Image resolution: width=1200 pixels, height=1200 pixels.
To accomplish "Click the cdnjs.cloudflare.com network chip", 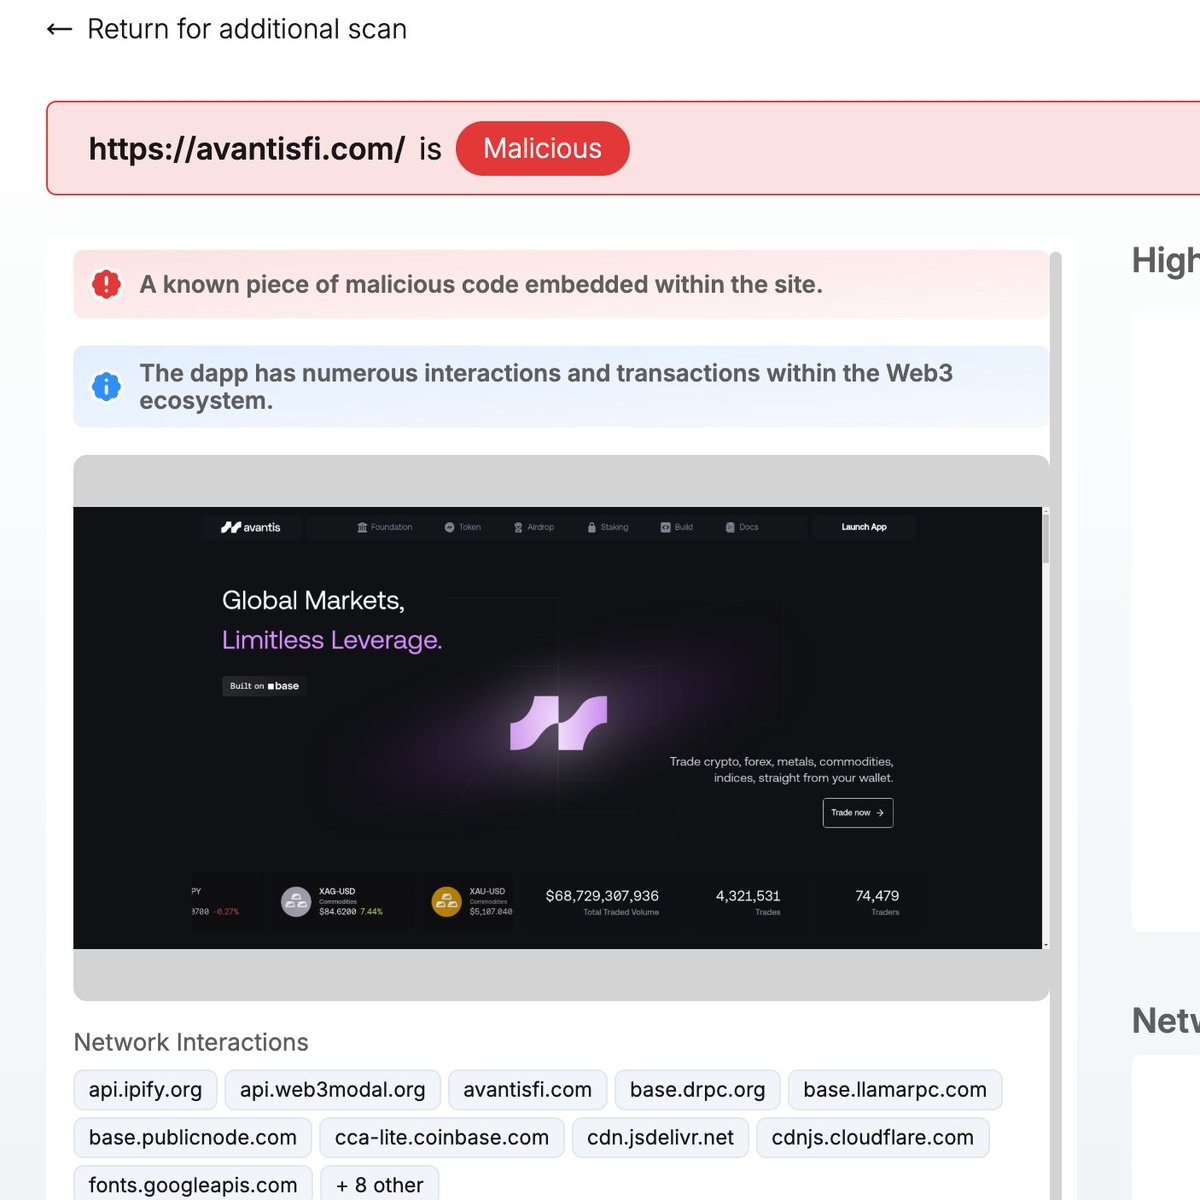I will tap(873, 1138).
